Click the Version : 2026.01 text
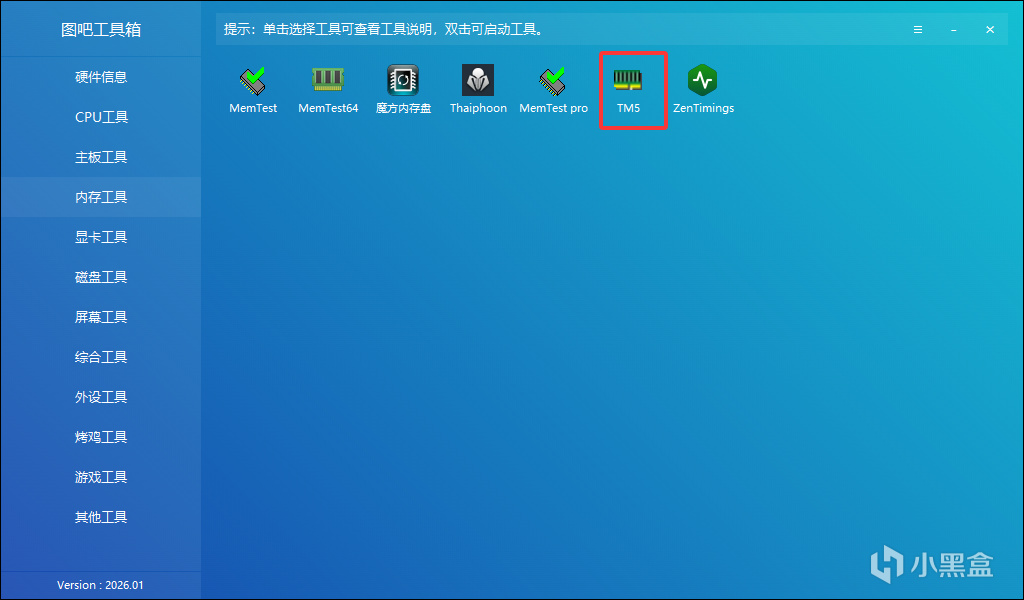Image resolution: width=1024 pixels, height=600 pixels. (x=100, y=585)
